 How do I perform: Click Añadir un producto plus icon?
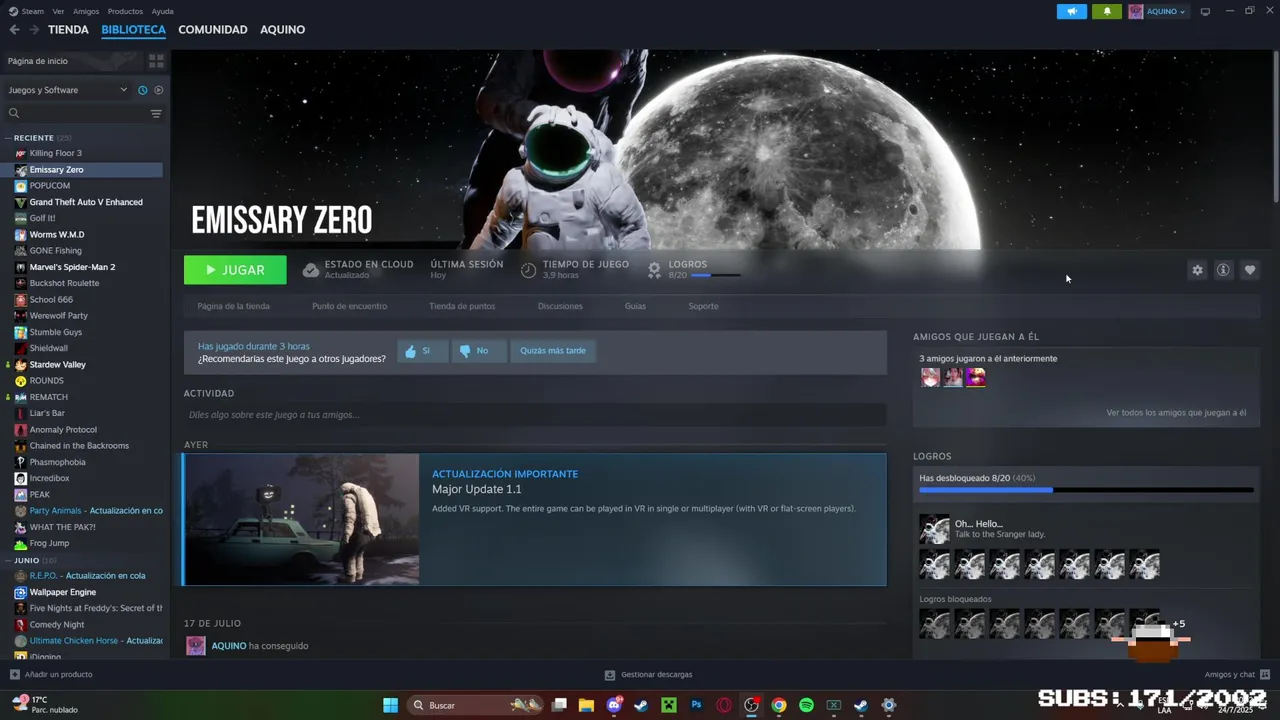click(x=14, y=675)
